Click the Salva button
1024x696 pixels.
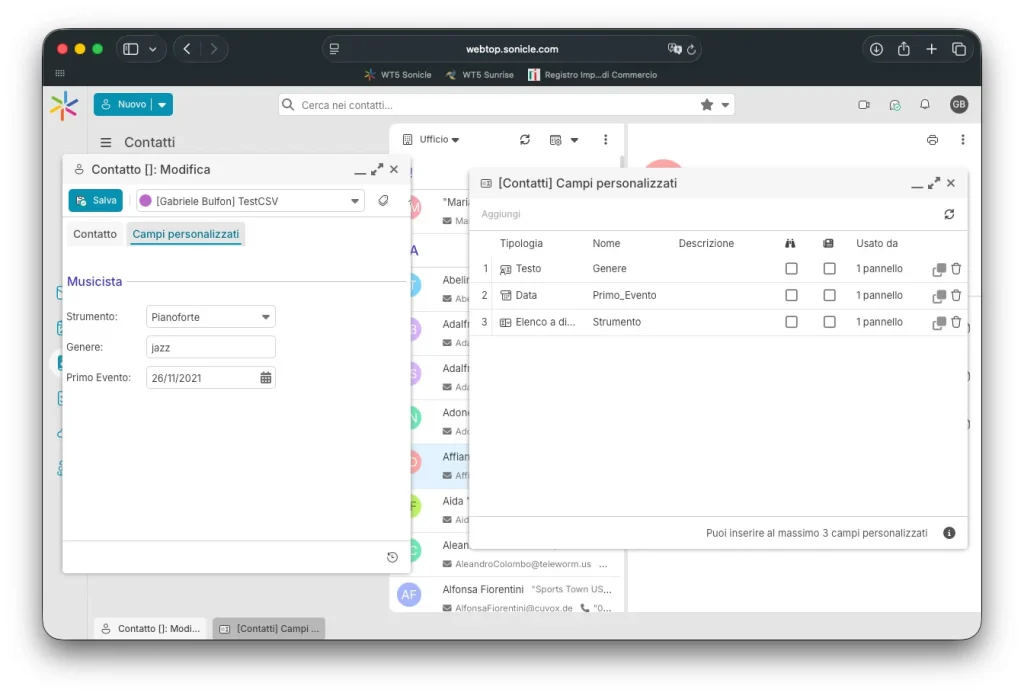96,201
